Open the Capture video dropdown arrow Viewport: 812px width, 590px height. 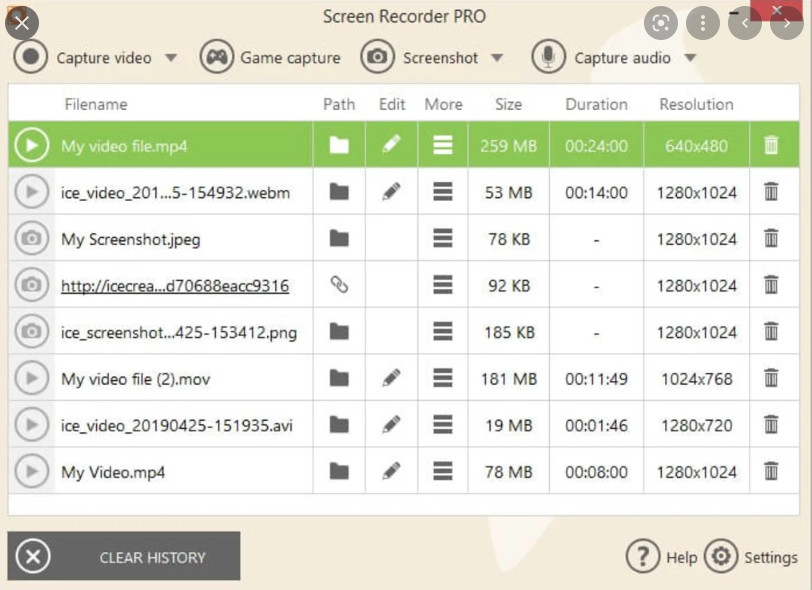click(x=171, y=57)
